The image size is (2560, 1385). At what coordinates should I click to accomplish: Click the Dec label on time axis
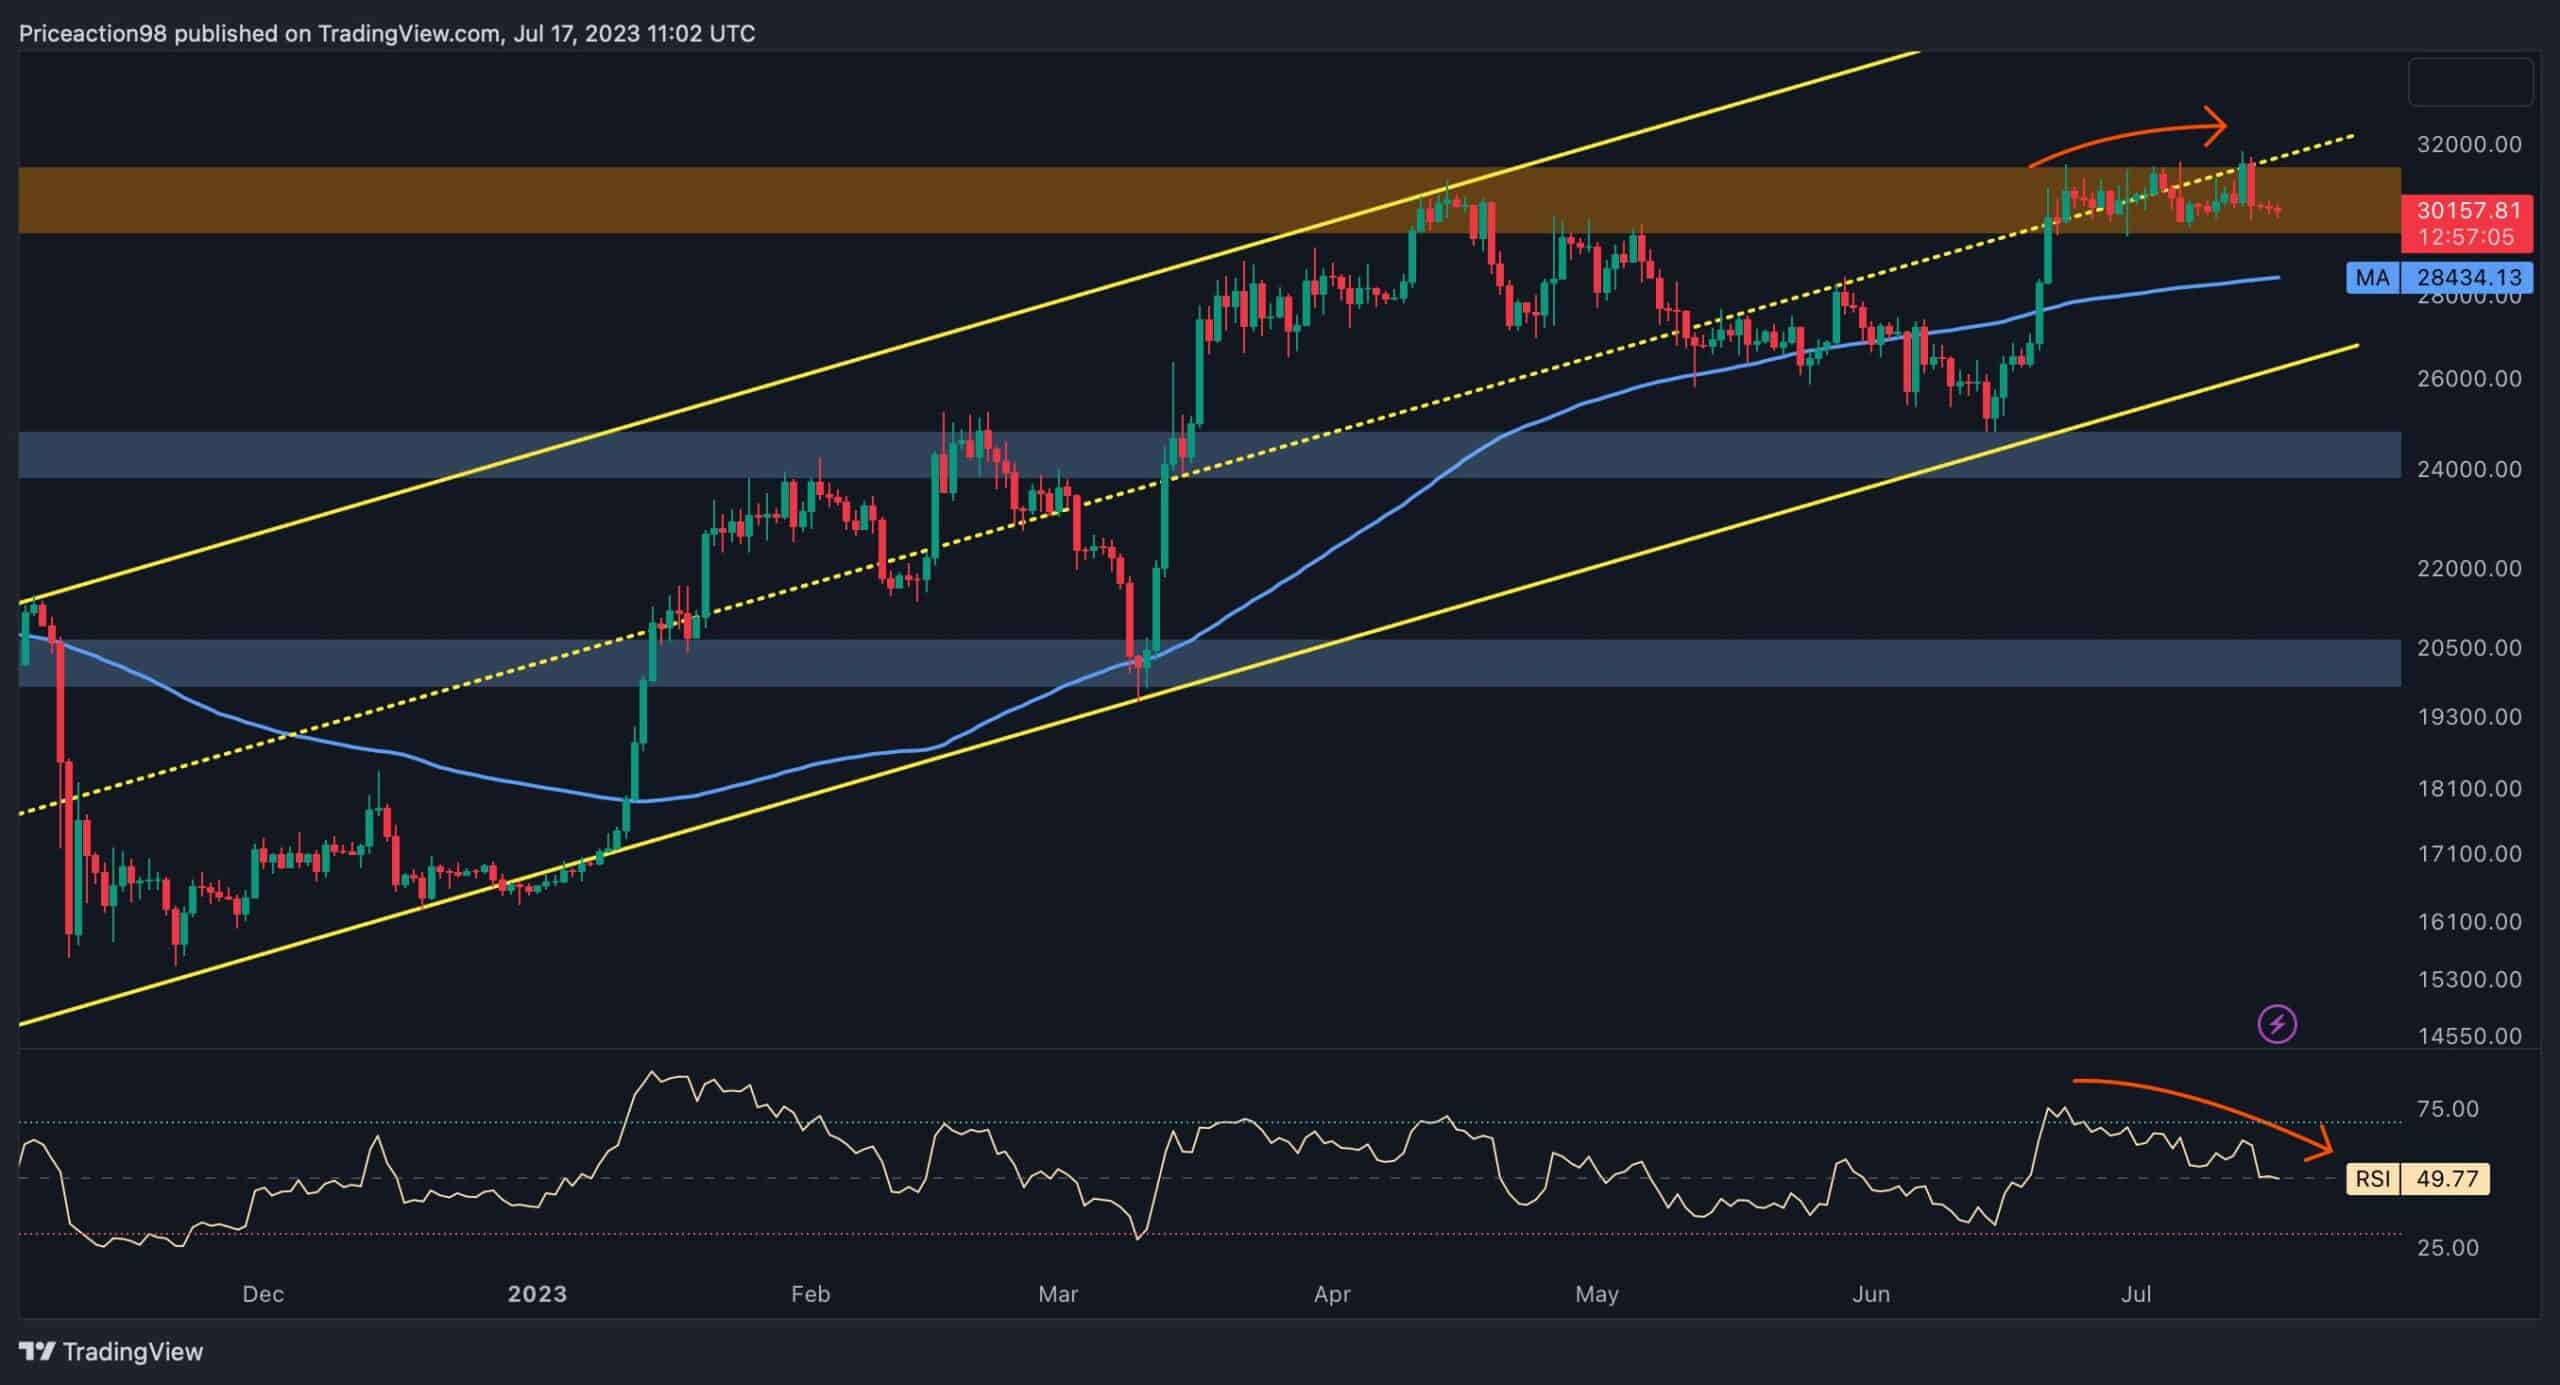263,1294
